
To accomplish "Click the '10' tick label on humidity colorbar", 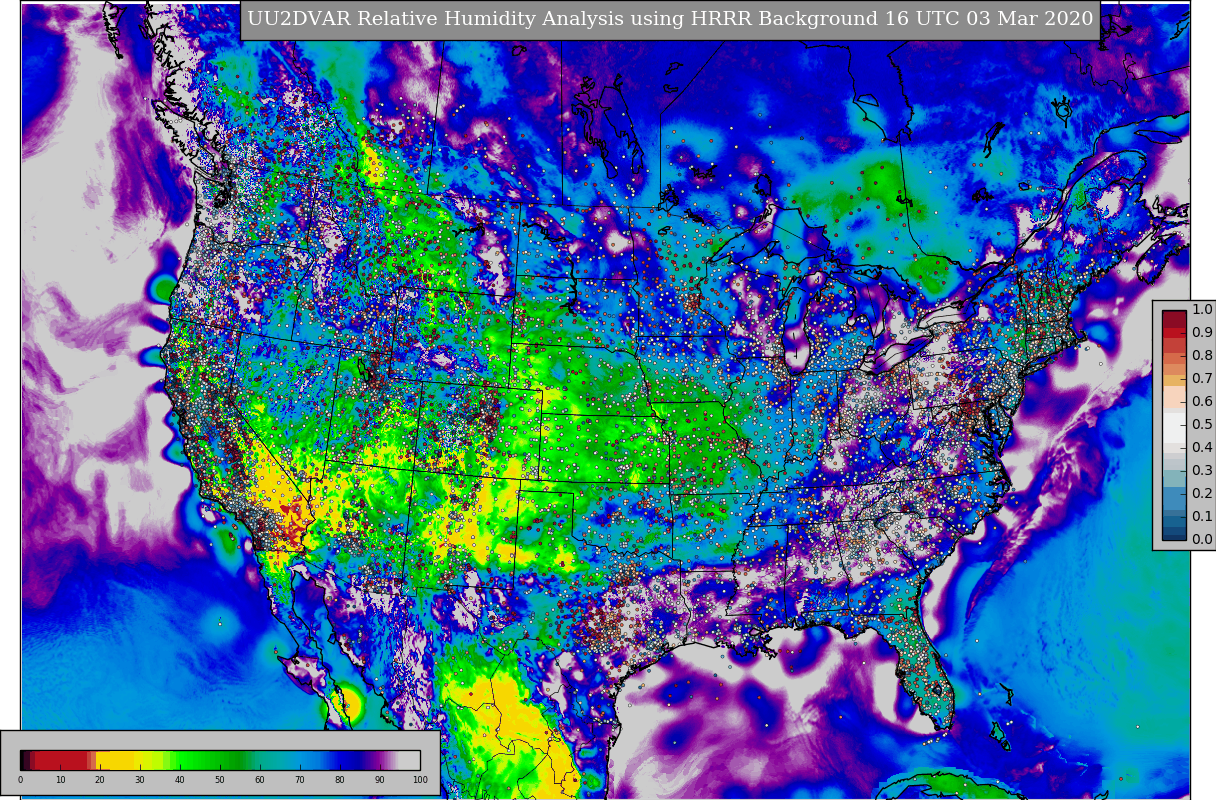I will click(60, 779).
